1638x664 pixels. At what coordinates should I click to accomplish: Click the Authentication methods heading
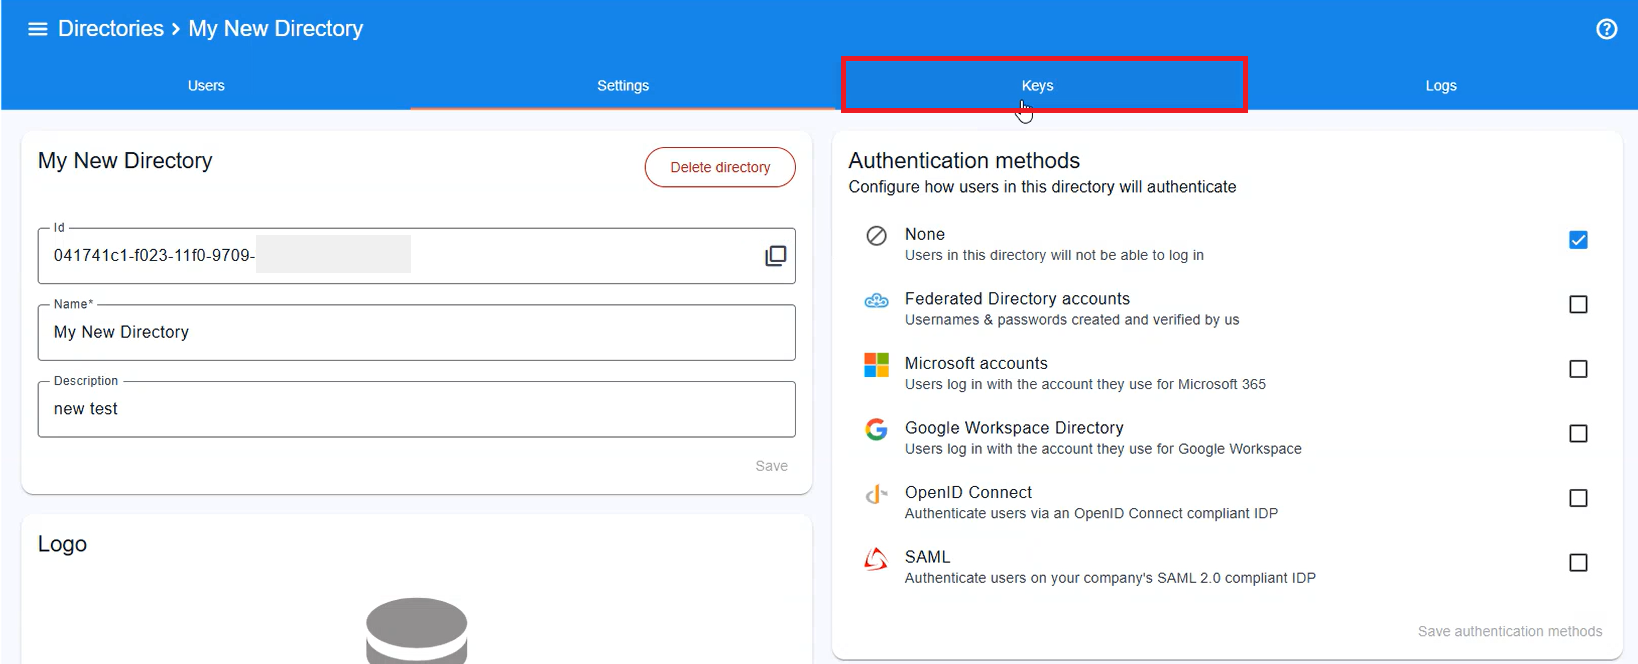964,161
